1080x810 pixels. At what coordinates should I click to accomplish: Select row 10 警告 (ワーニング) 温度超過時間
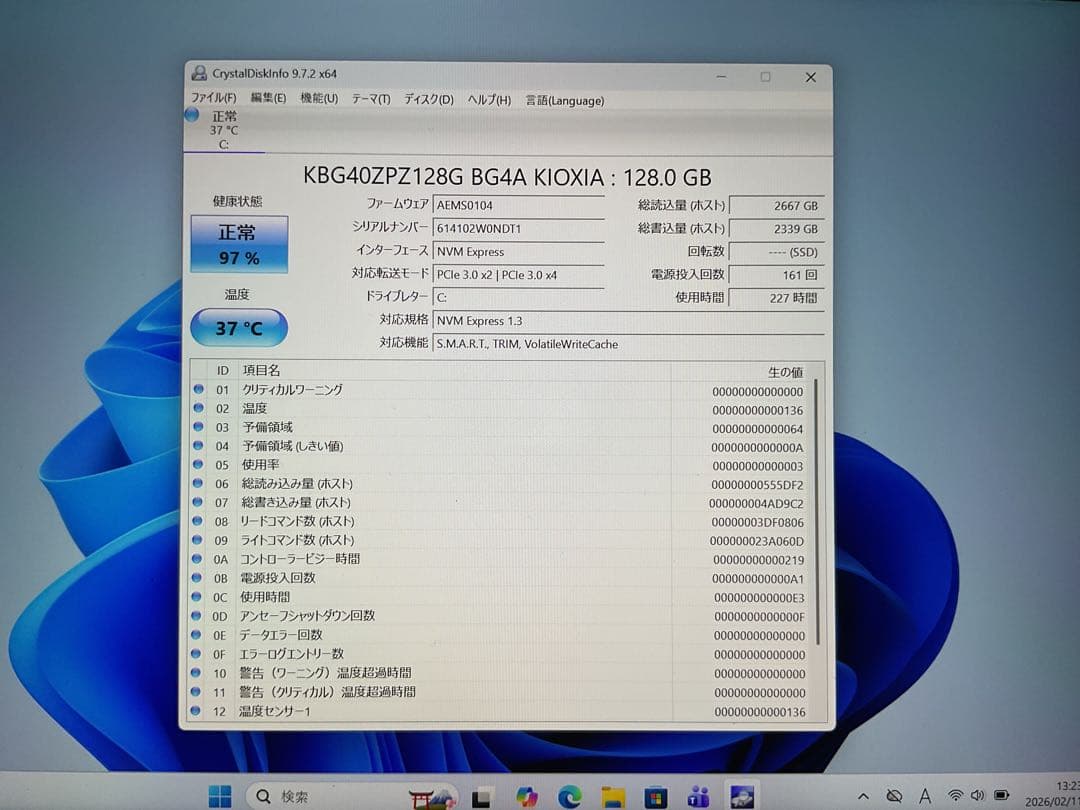point(501,673)
